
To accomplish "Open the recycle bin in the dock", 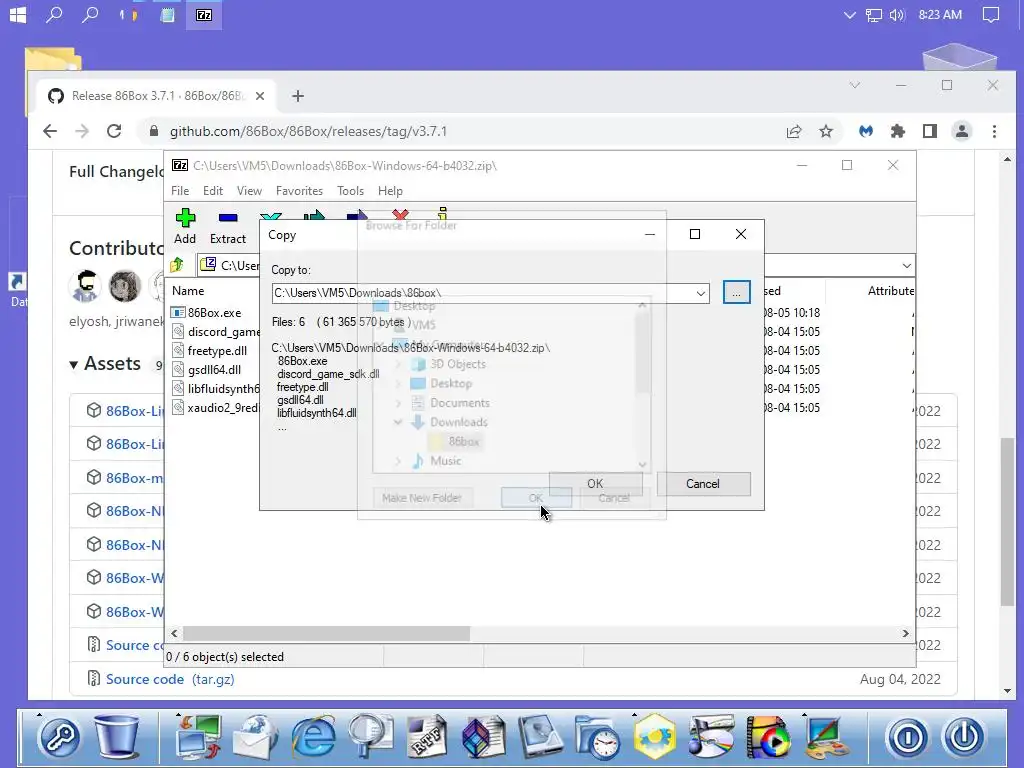I will click(x=118, y=736).
